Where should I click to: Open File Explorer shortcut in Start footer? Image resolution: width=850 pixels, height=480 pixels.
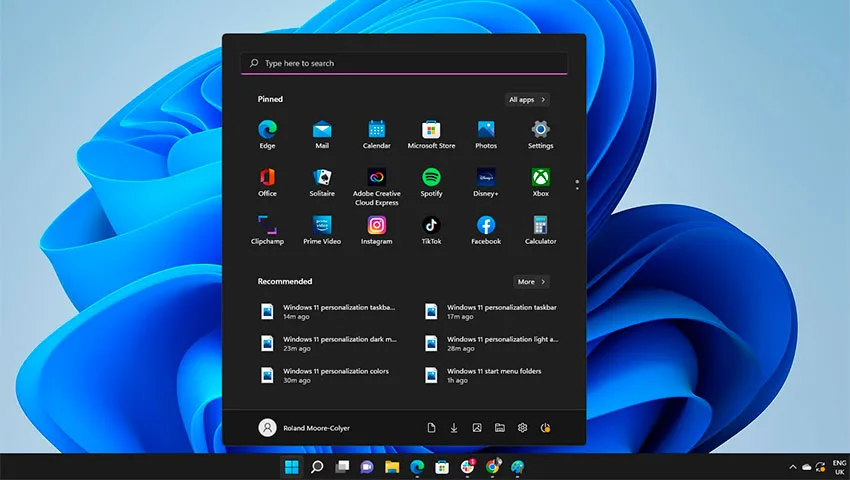point(500,428)
